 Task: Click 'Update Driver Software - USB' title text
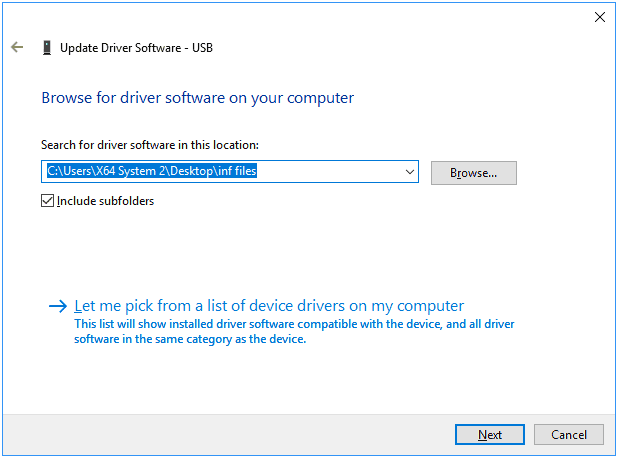pos(136,48)
